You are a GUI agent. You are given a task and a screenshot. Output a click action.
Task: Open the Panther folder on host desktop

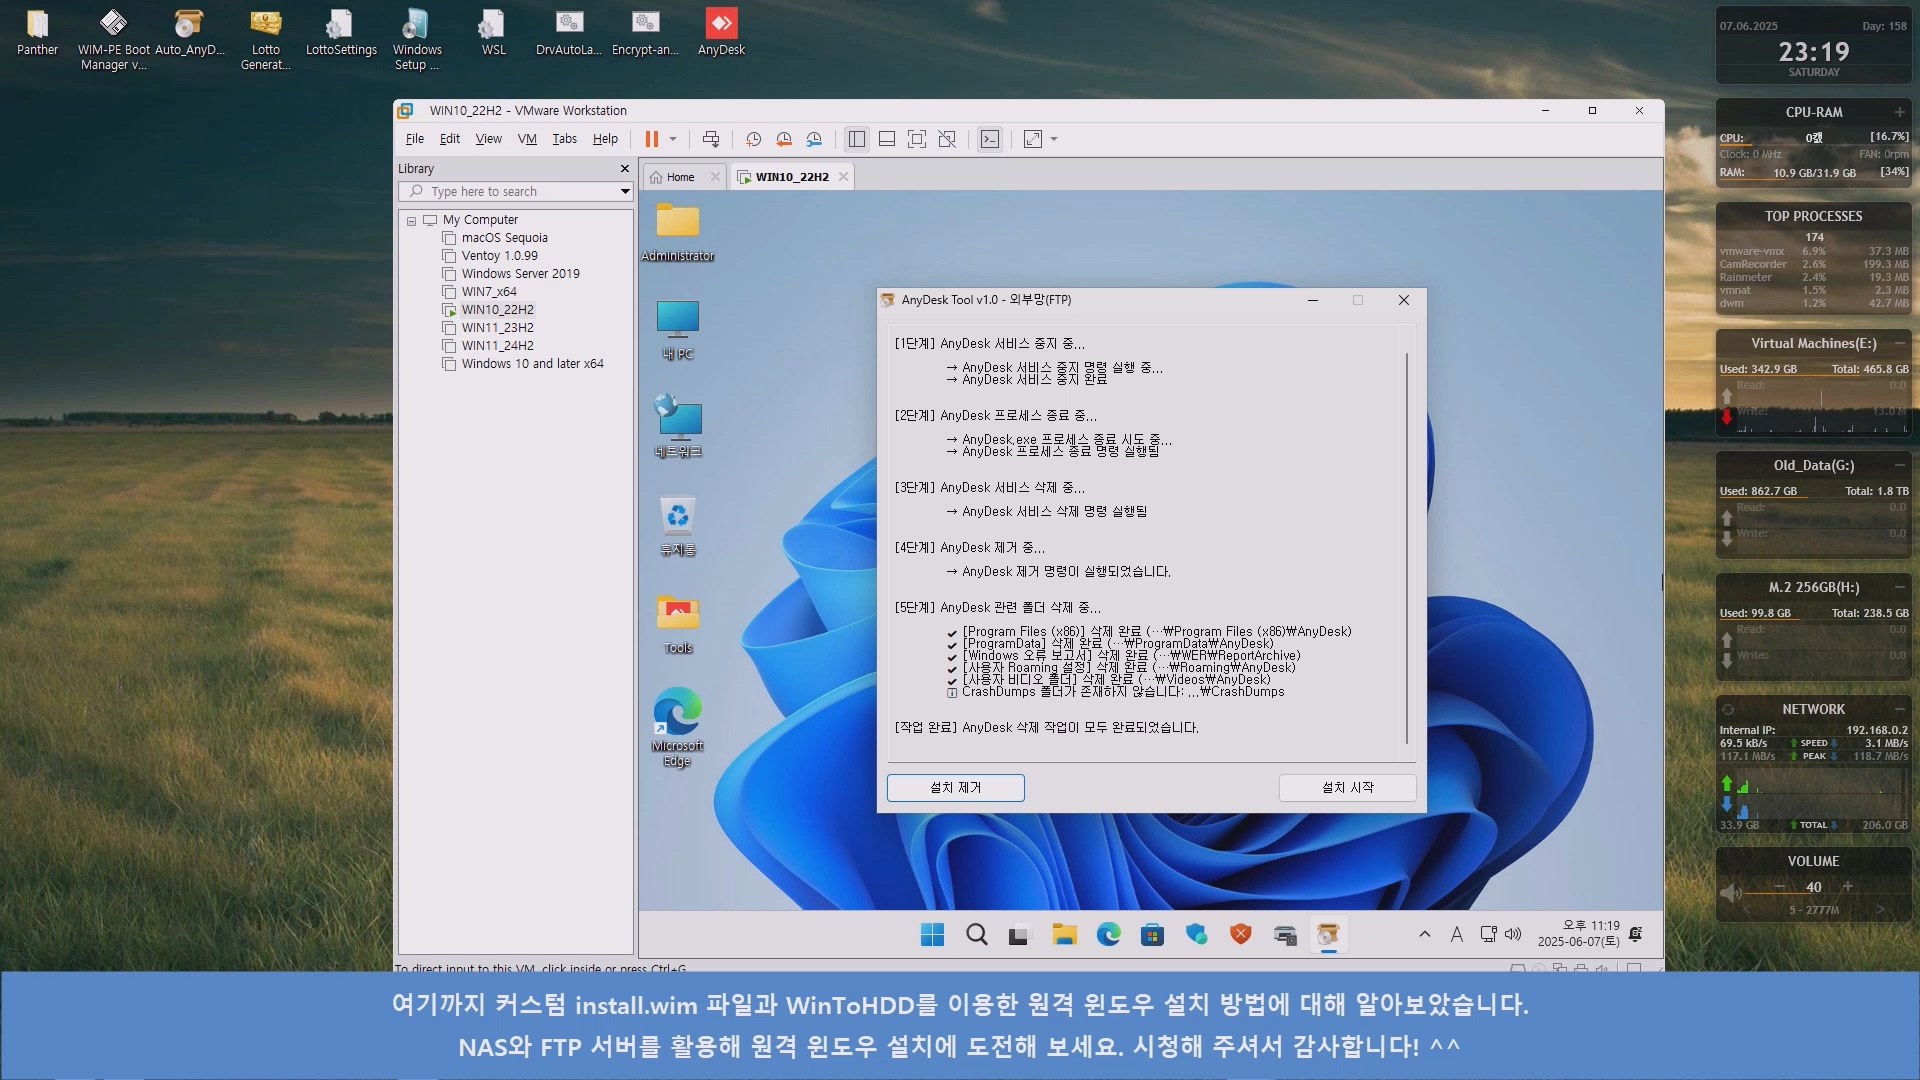pos(38,32)
